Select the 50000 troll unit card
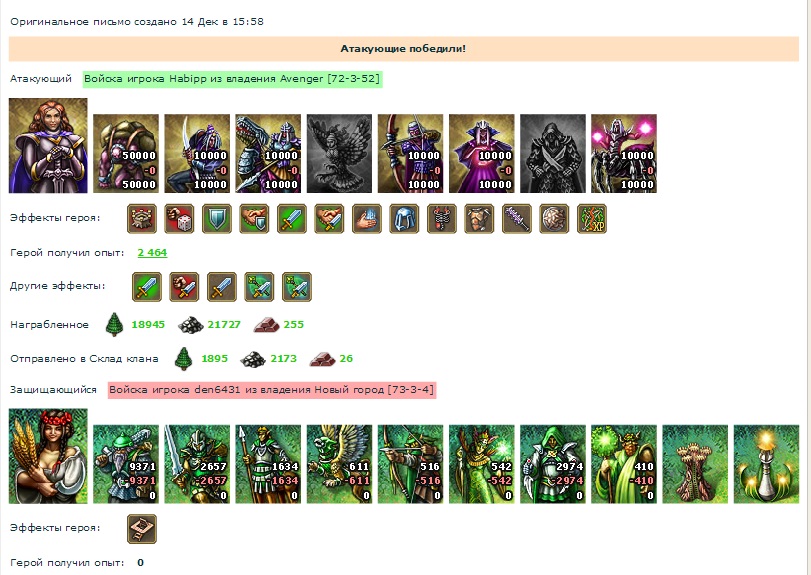Image resolution: width=811 pixels, height=575 pixels. 126,154
